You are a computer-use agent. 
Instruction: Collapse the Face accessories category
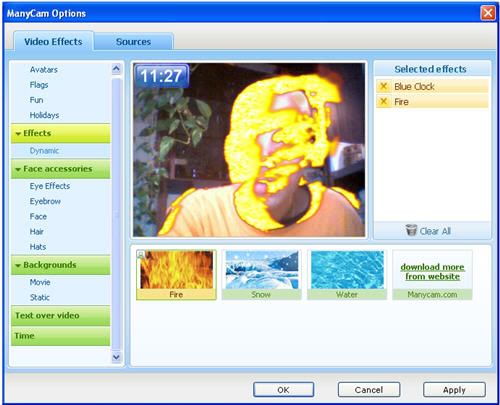point(18,169)
